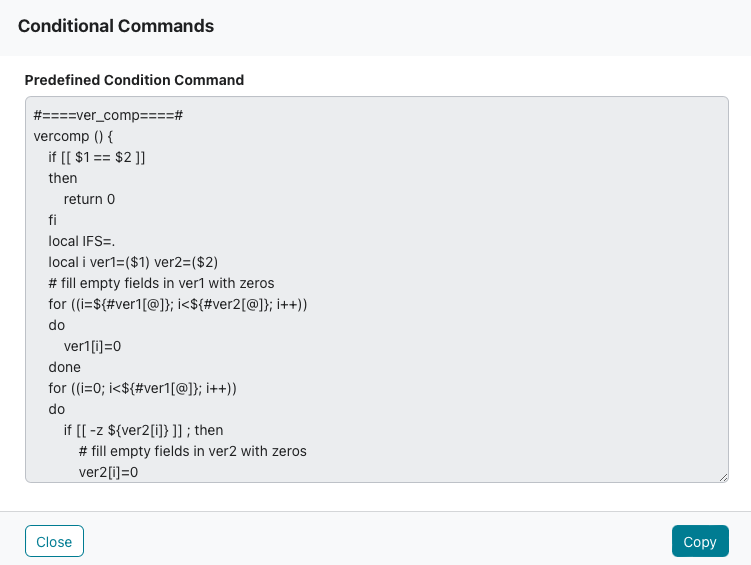Viewport: 751px width, 565px height.
Task: Click the 'return 0' line
Action: [89, 199]
